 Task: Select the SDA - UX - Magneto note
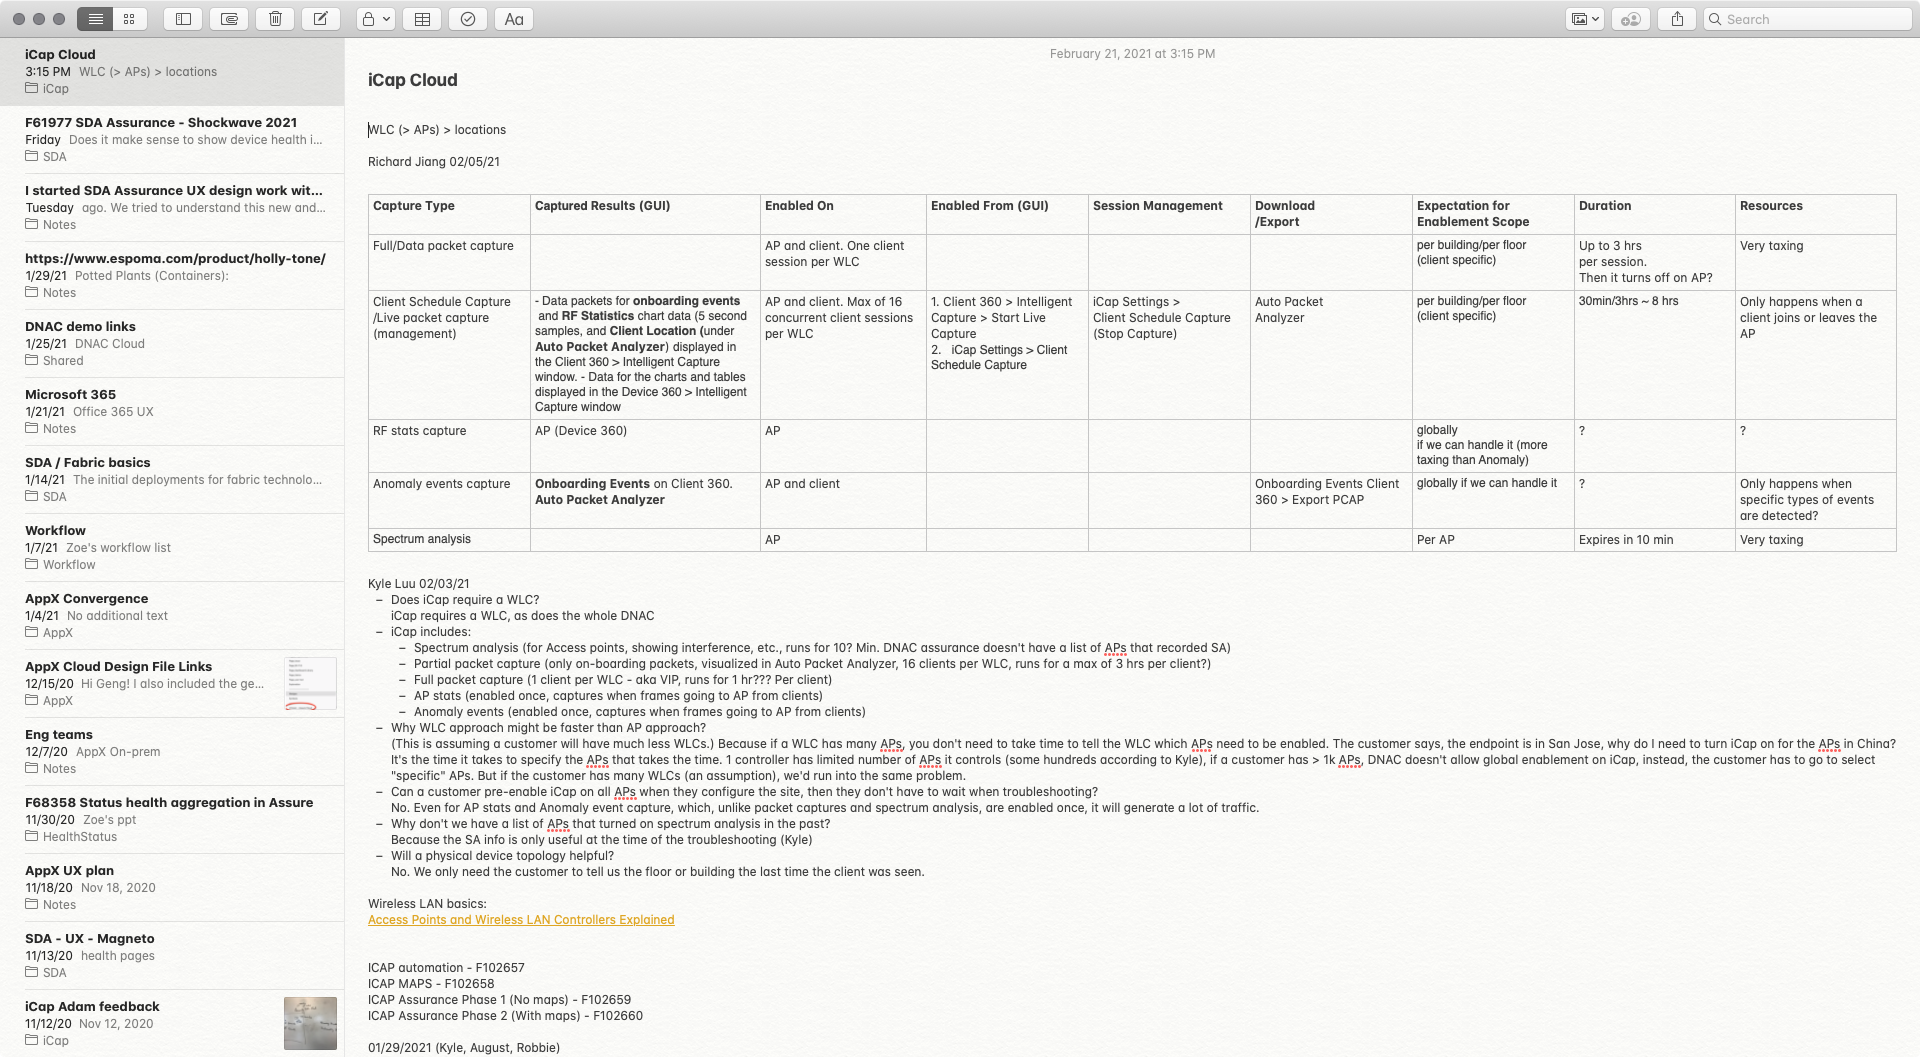click(x=172, y=956)
